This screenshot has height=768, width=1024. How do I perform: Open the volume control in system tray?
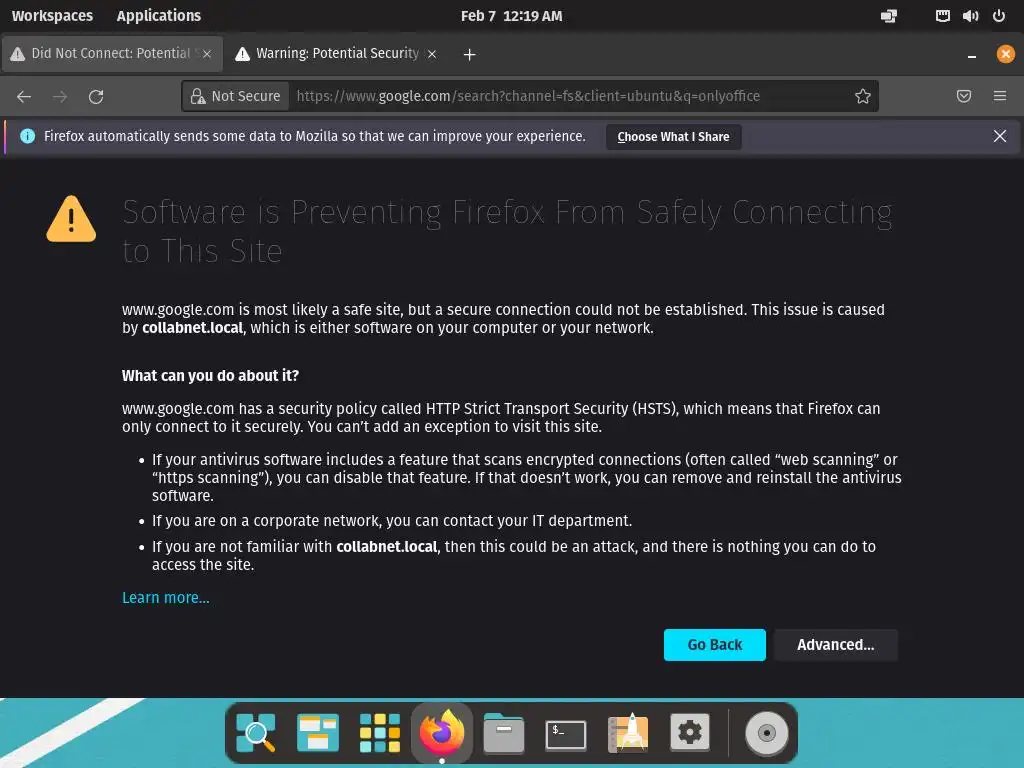[970, 16]
